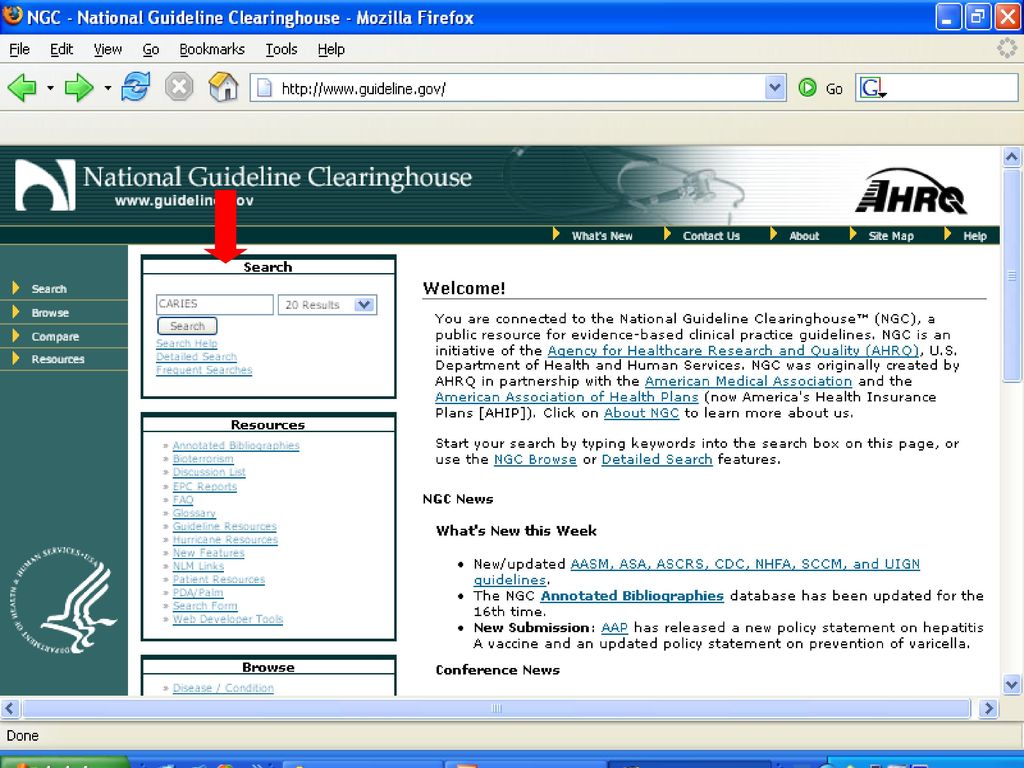Viewport: 1024px width, 768px height.
Task: Open the Glossary link
Action: tap(194, 513)
